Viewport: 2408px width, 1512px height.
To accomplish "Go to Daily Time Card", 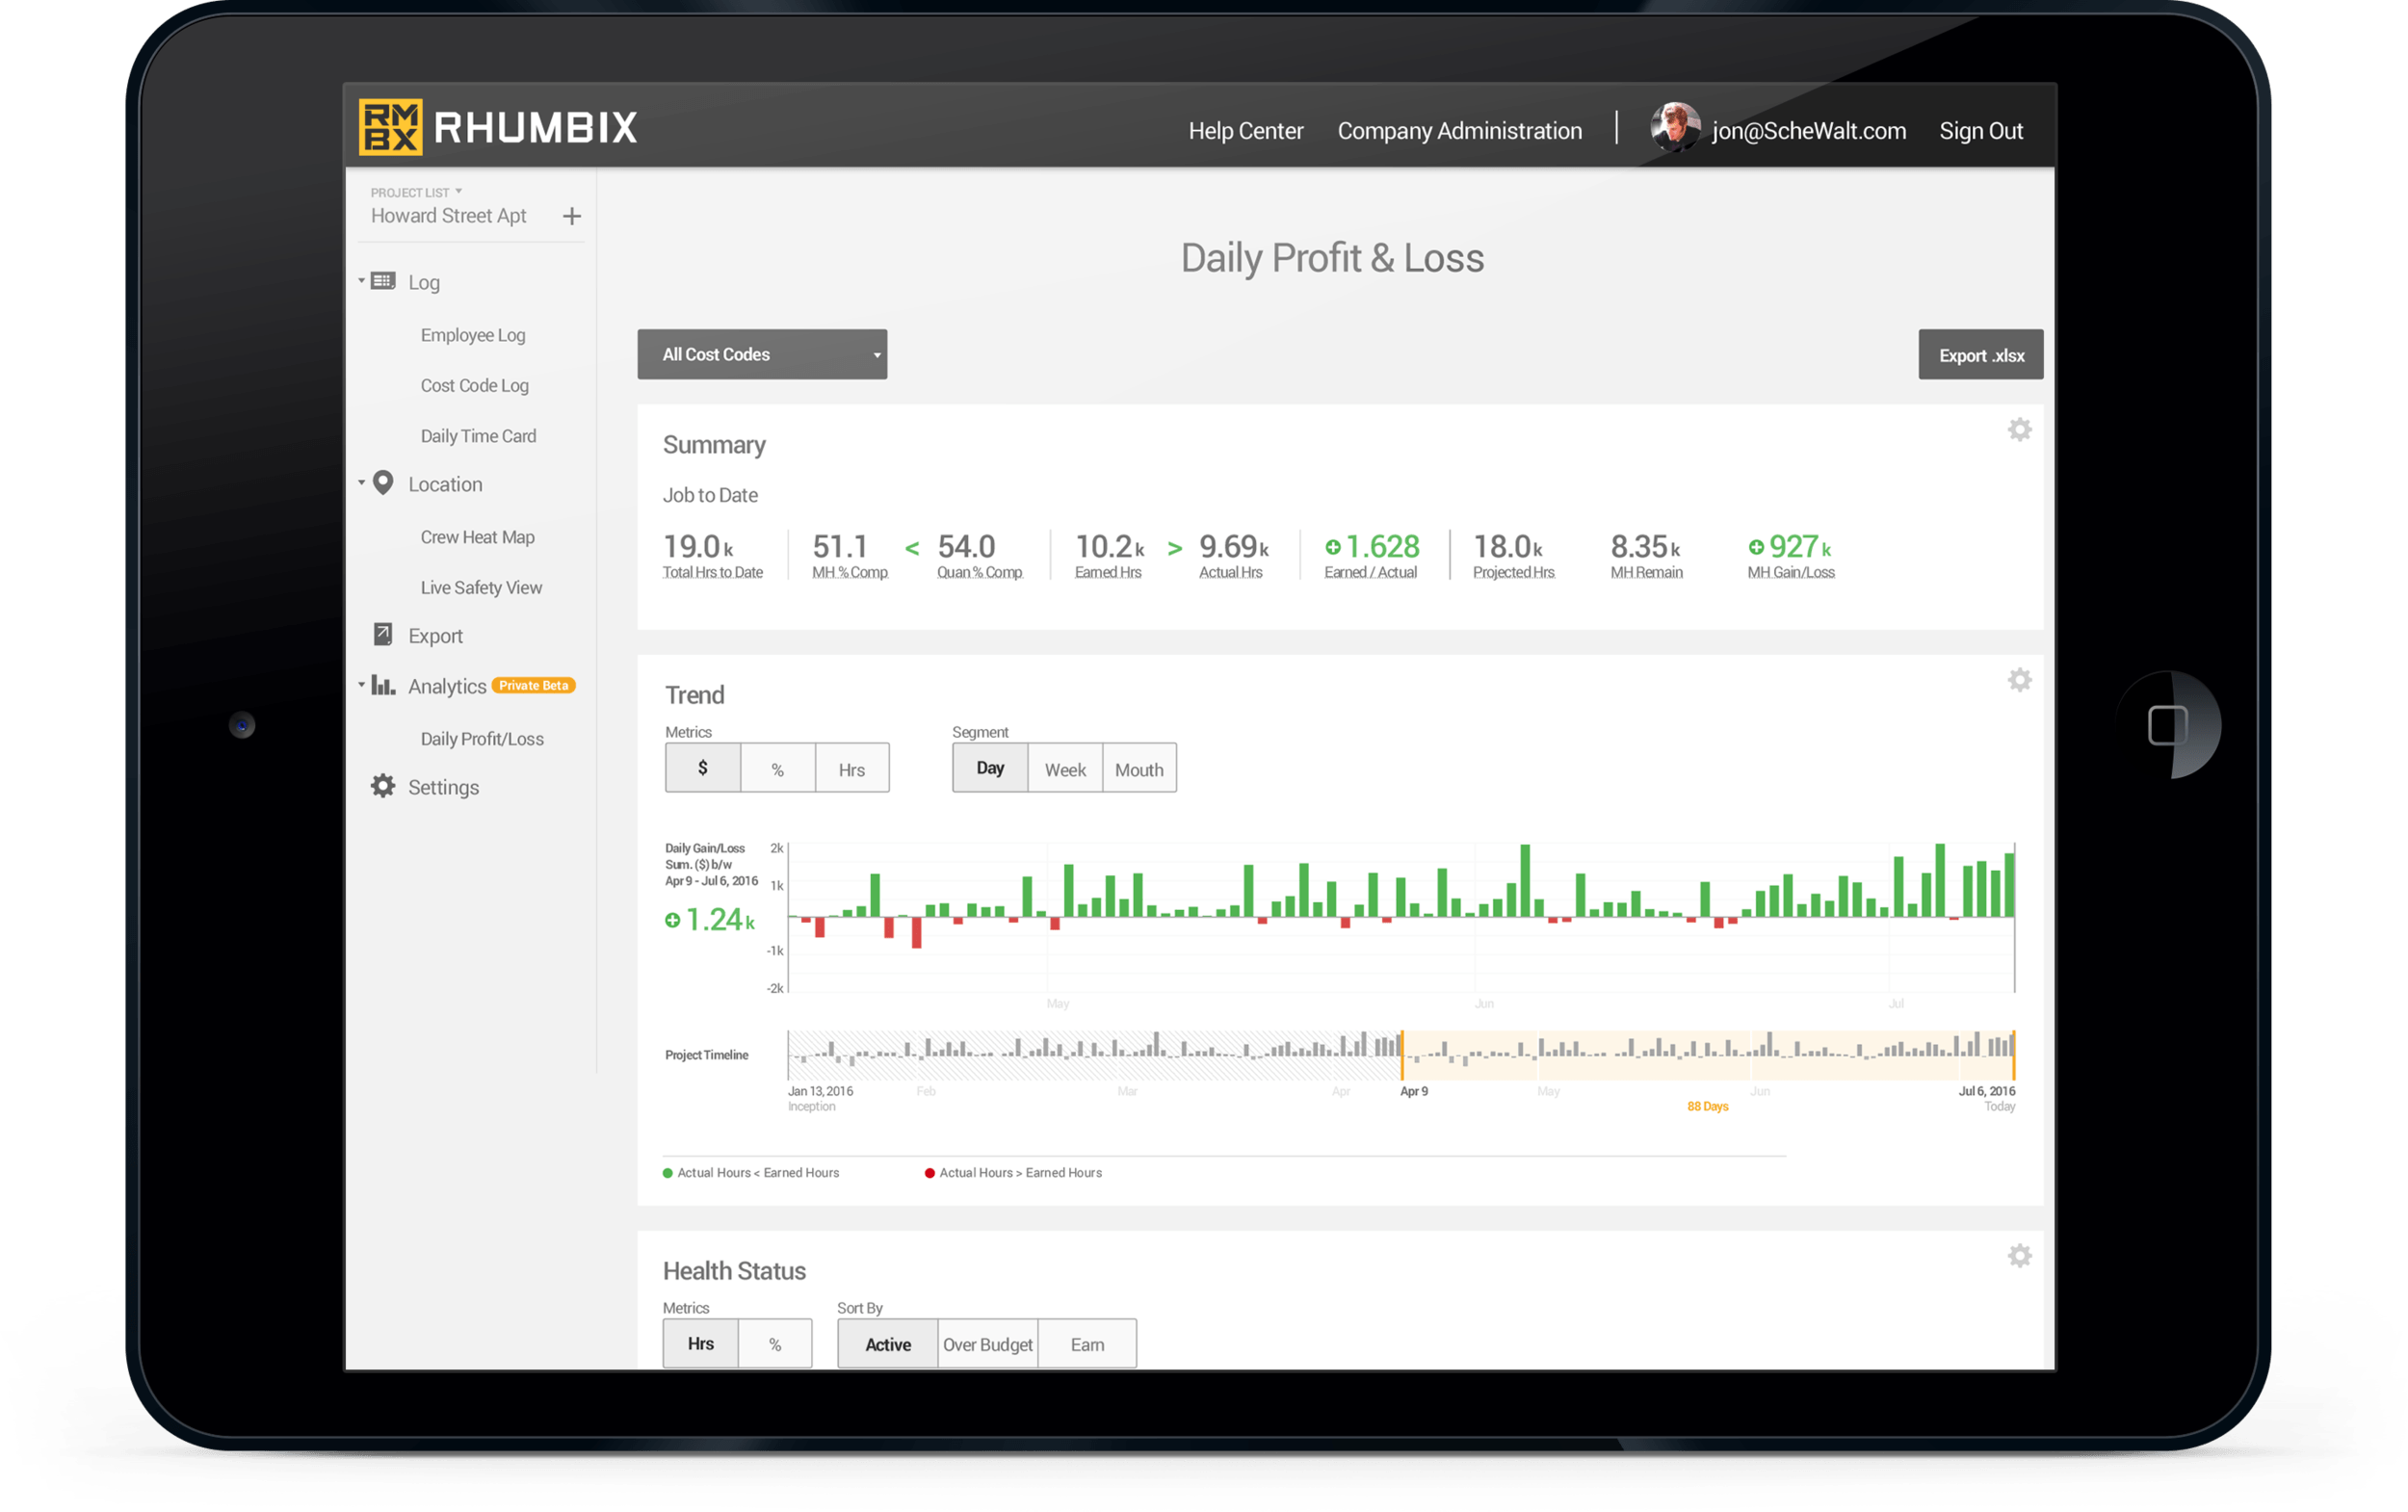I will point(478,436).
